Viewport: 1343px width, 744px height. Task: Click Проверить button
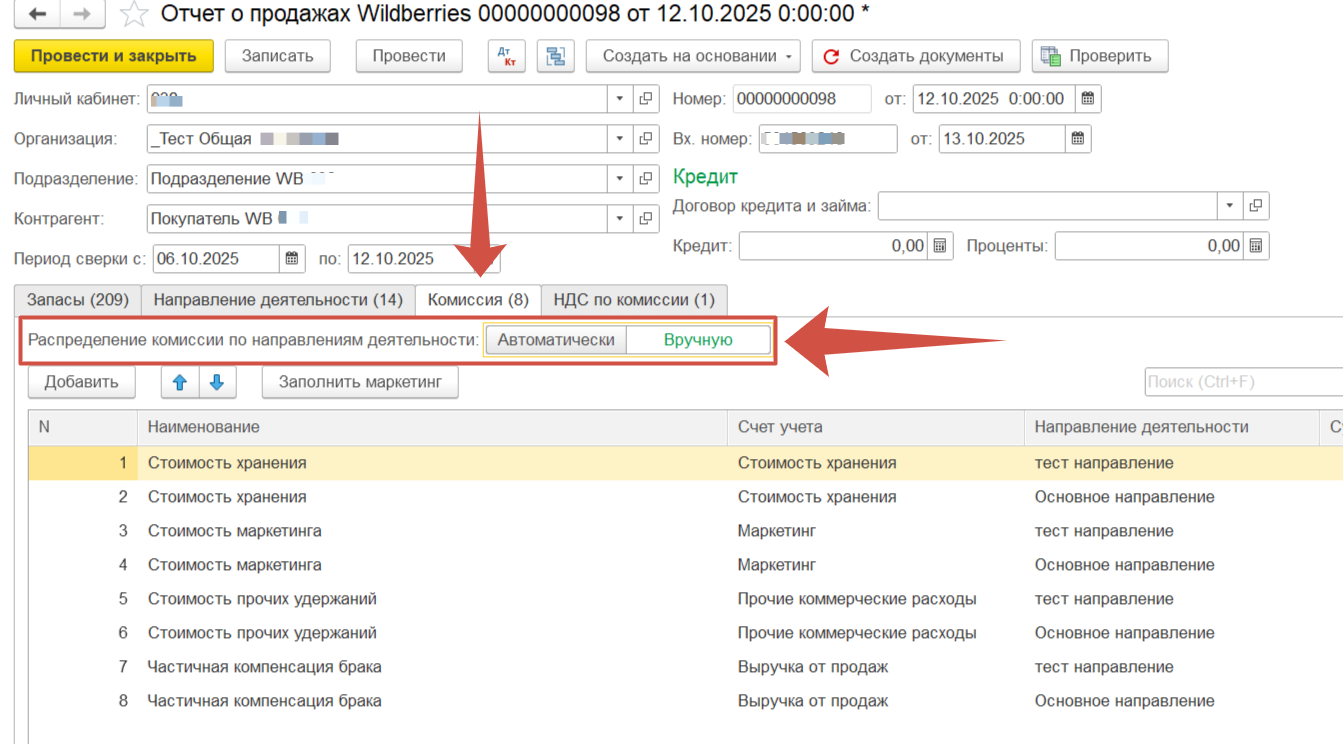(1100, 56)
